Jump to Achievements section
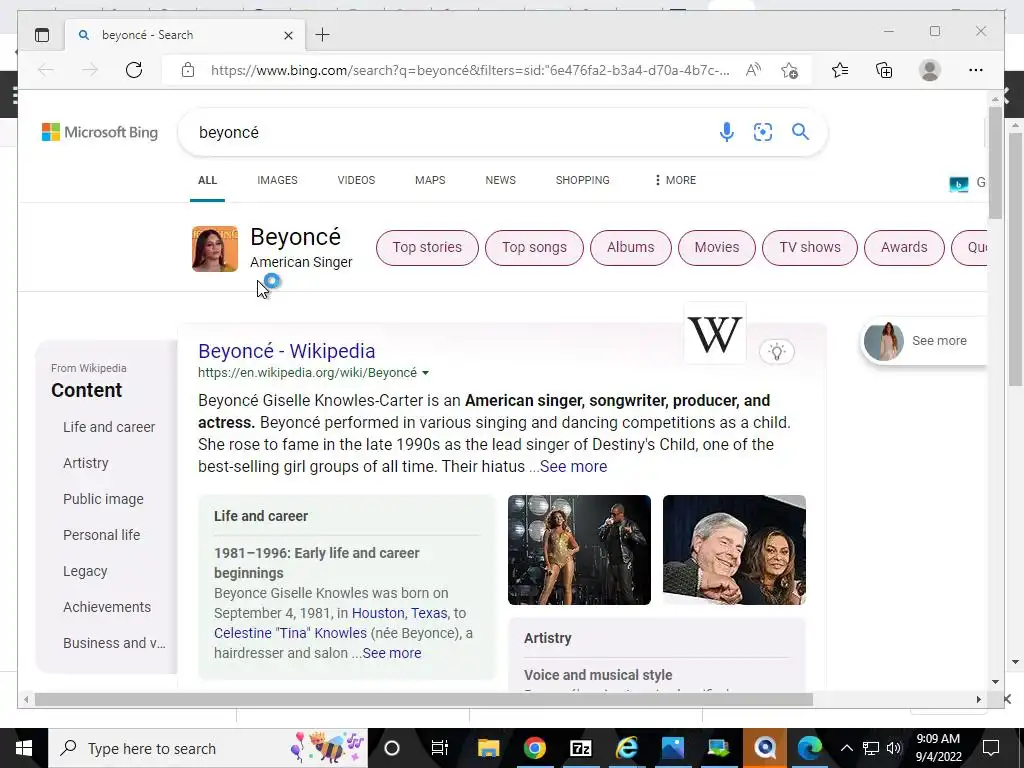 tap(106, 607)
